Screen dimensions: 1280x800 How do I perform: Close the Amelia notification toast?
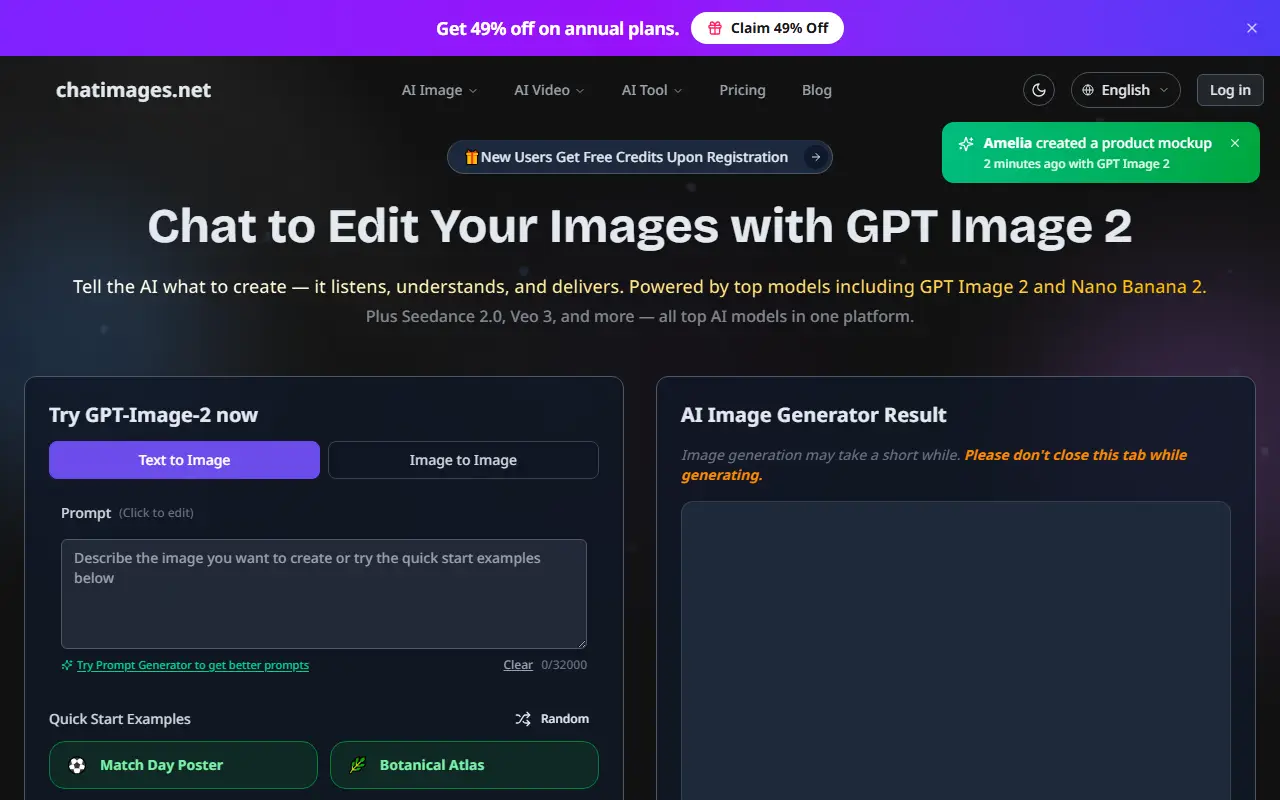(1235, 143)
